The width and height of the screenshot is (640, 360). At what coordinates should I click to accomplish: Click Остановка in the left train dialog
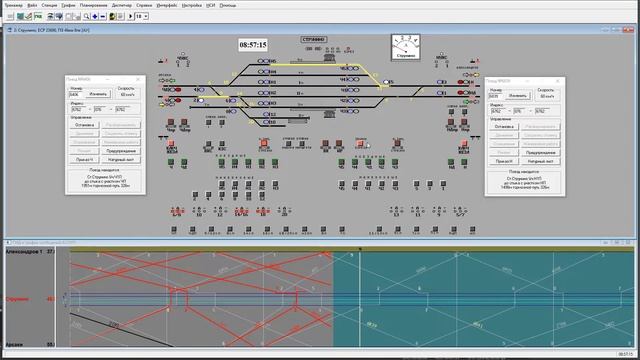click(84, 125)
